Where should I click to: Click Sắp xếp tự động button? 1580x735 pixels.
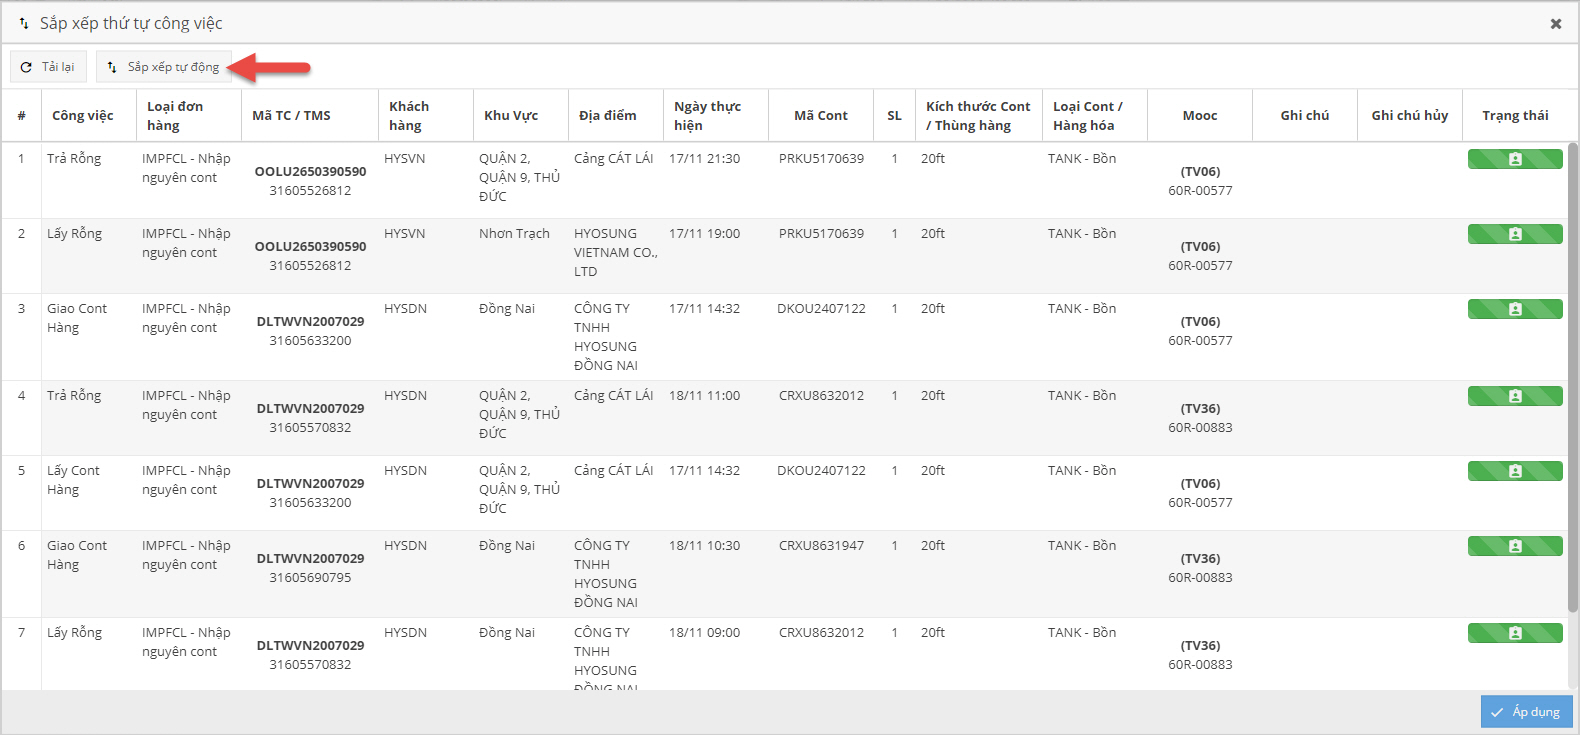164,67
